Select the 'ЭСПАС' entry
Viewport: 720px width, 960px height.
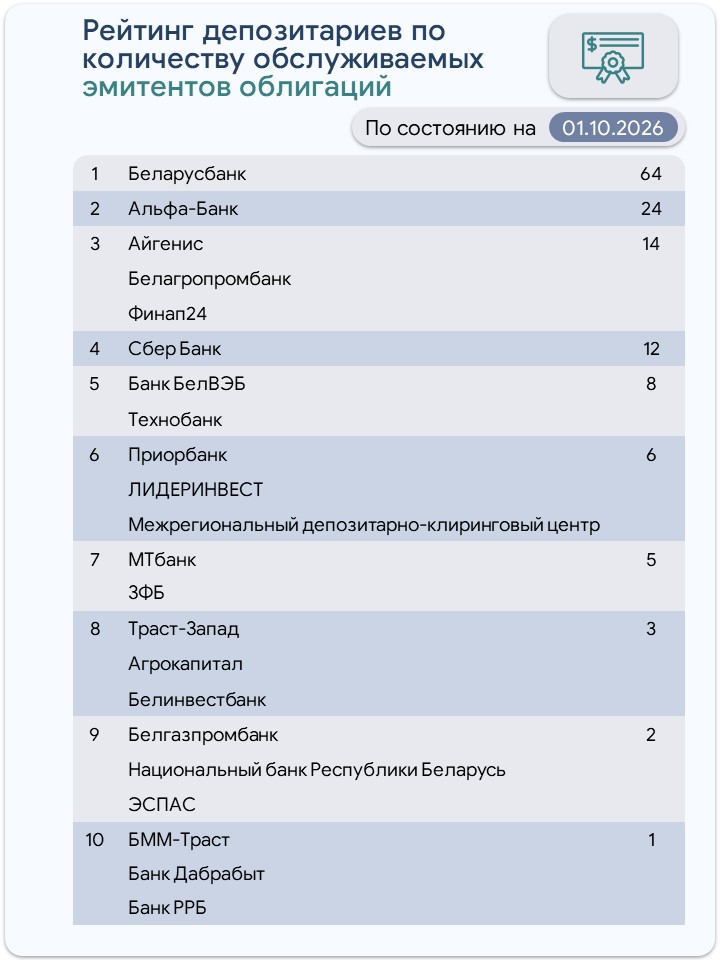click(x=162, y=804)
